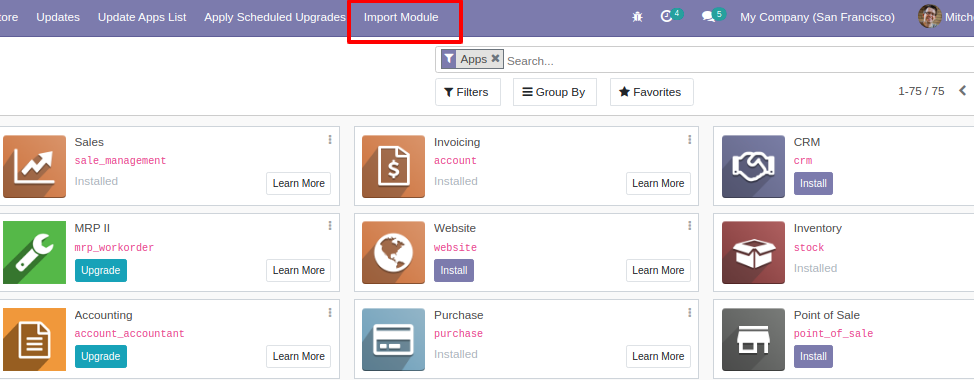Viewport: 974px width, 380px height.
Task: Choose Apply Scheduled Upgrades menu
Action: click(x=275, y=17)
